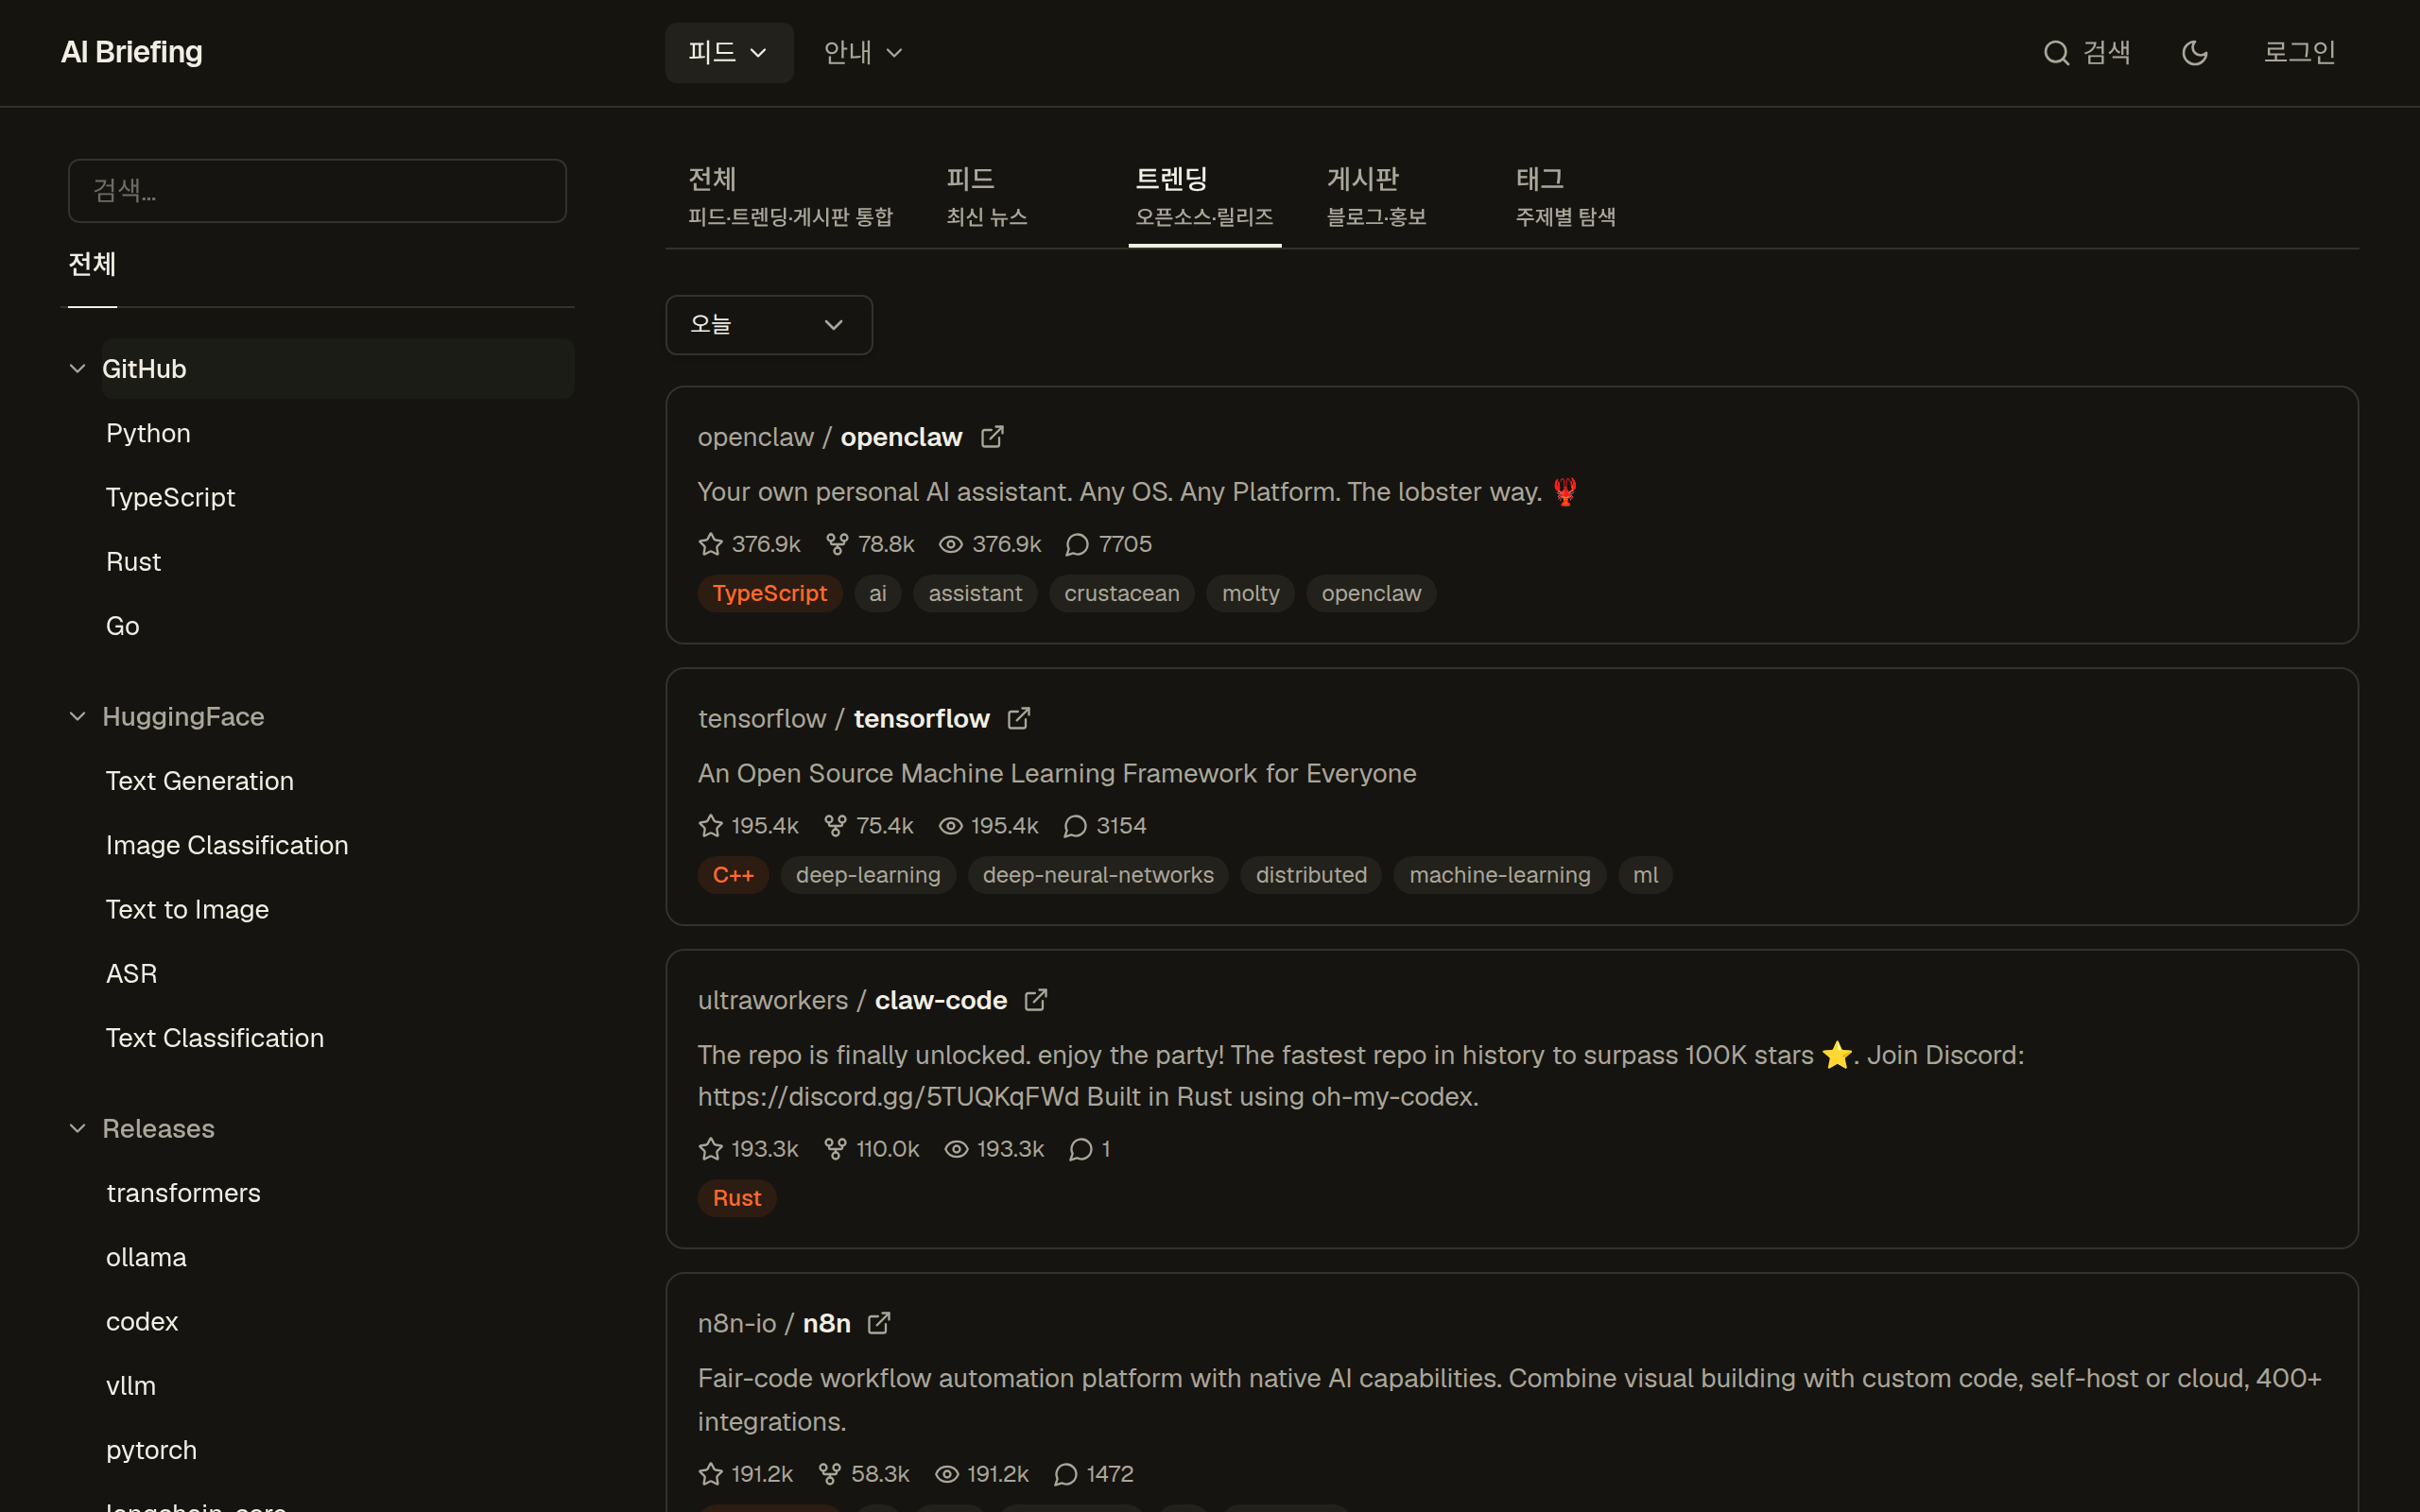This screenshot has height=1512, width=2420.
Task: Click the star icon on openclaw card
Action: (x=710, y=544)
